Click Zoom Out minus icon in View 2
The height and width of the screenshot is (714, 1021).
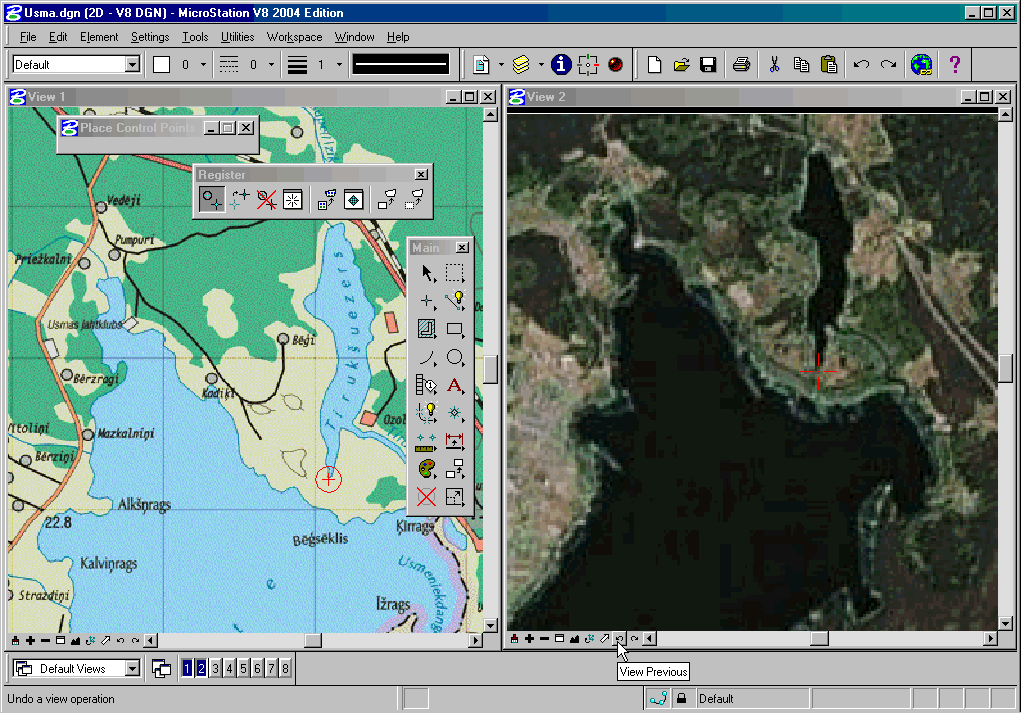[544, 639]
